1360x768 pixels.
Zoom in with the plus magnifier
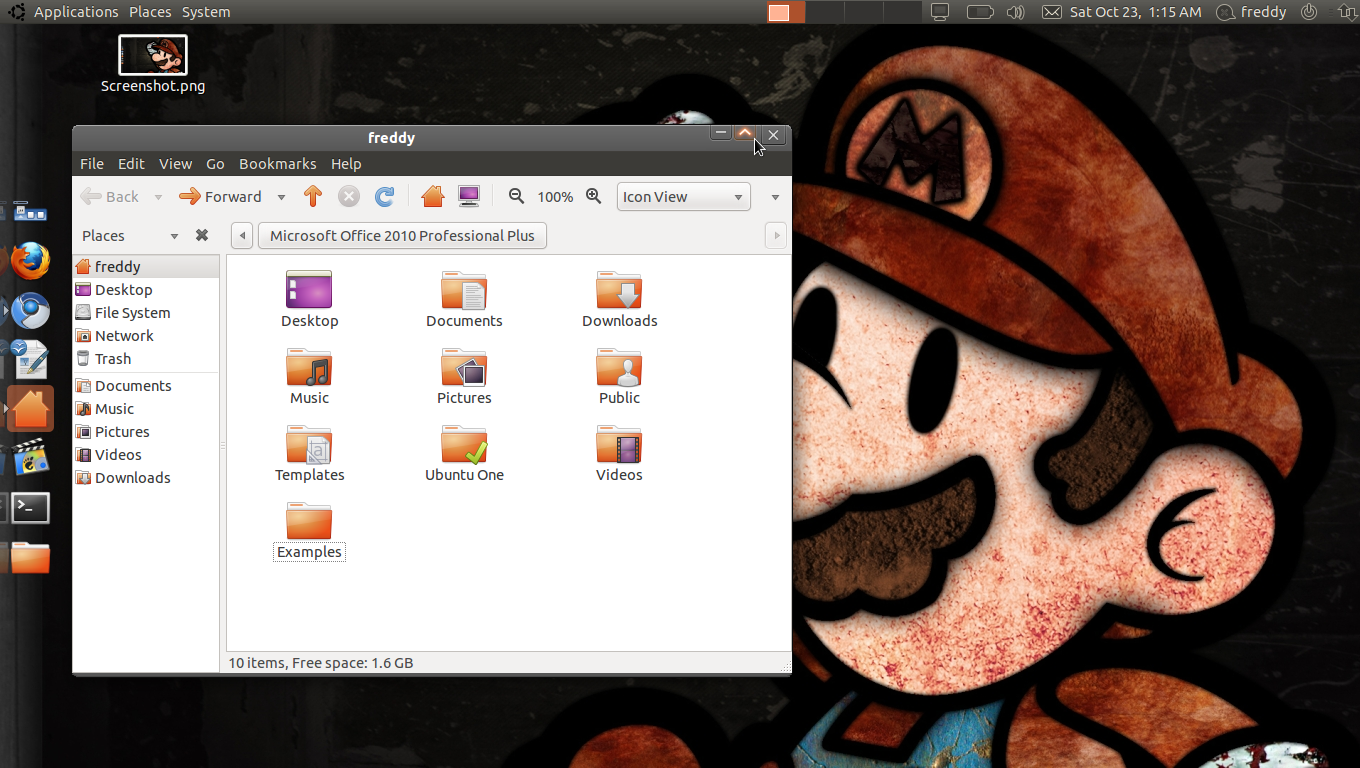594,197
